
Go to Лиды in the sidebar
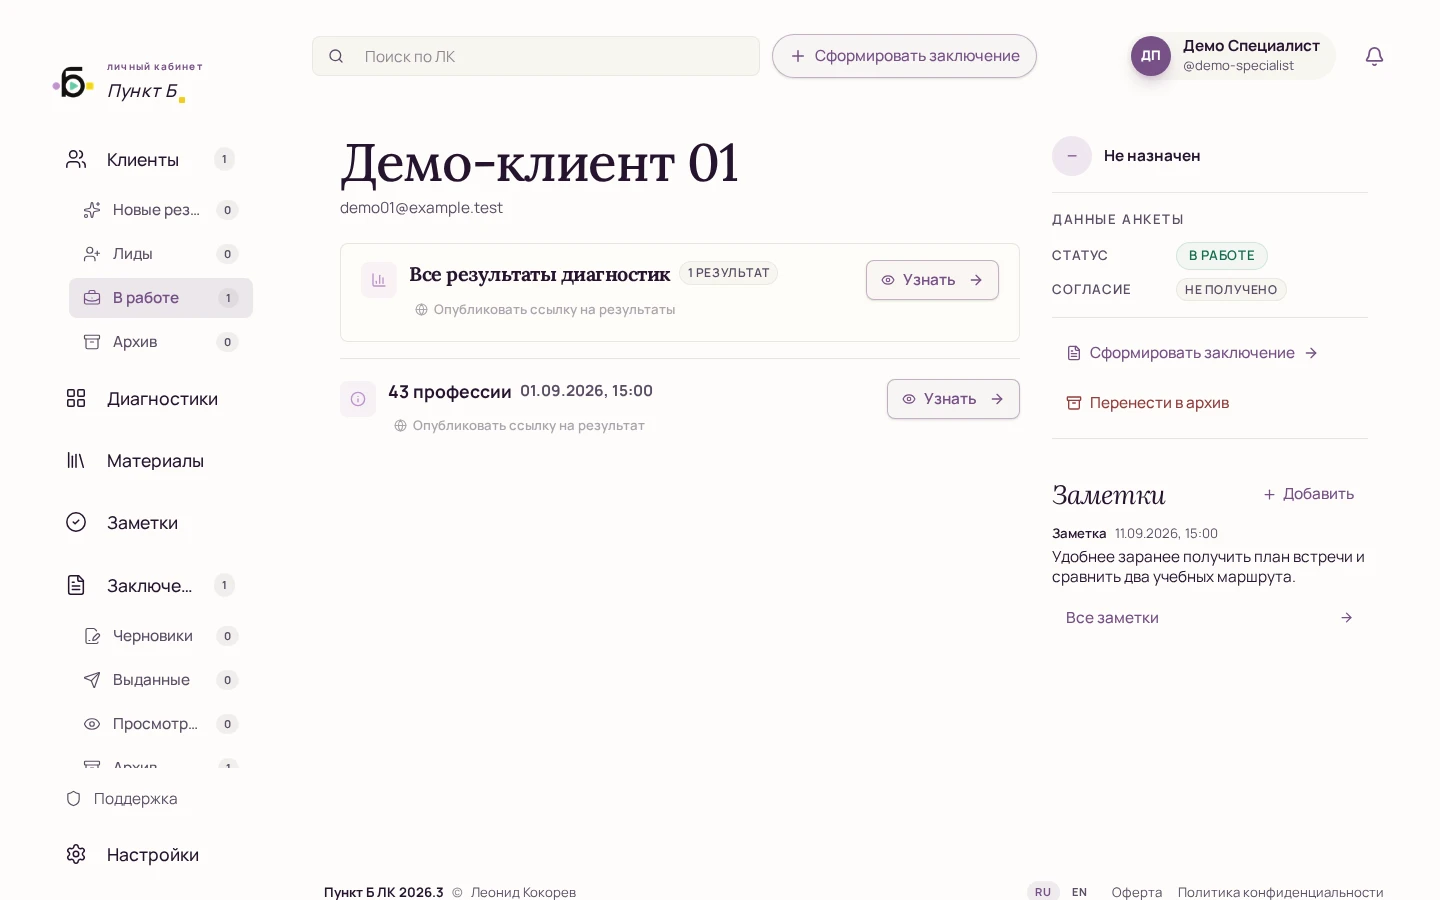pos(161,254)
